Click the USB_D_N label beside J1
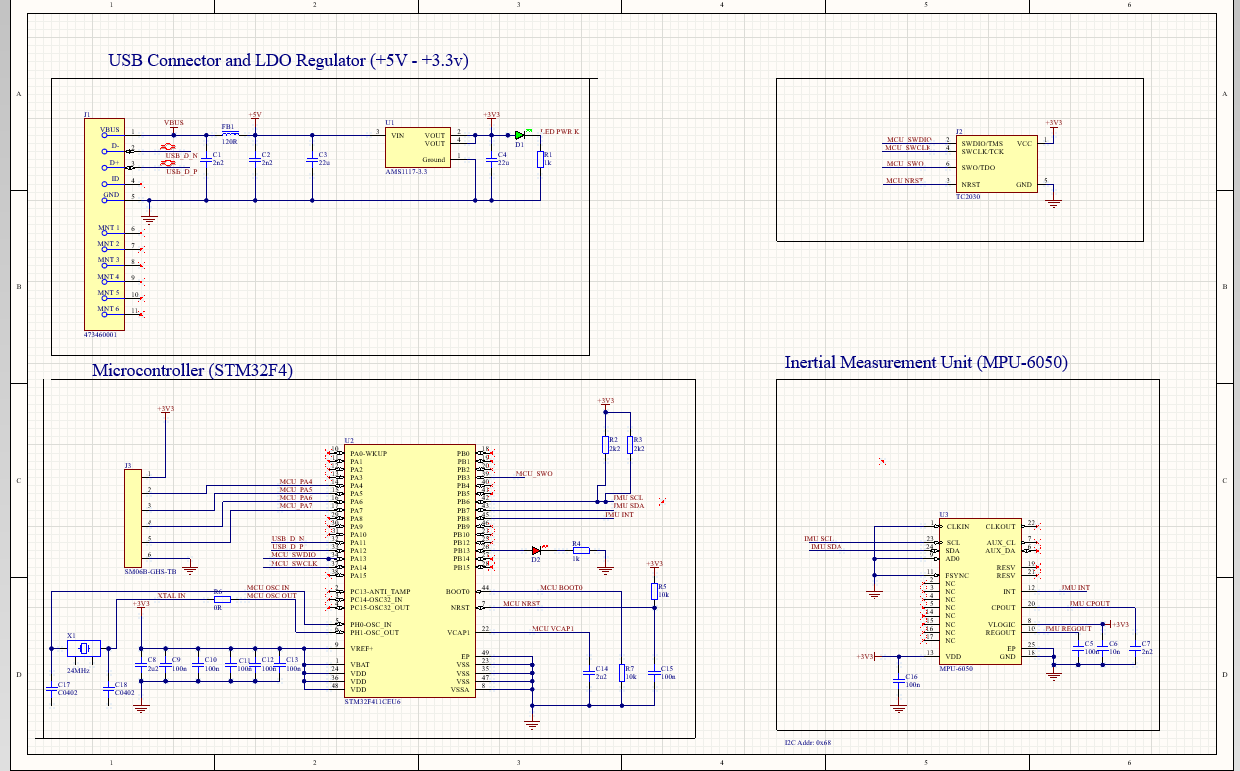Viewport: 1240px width, 771px height. 181,156
